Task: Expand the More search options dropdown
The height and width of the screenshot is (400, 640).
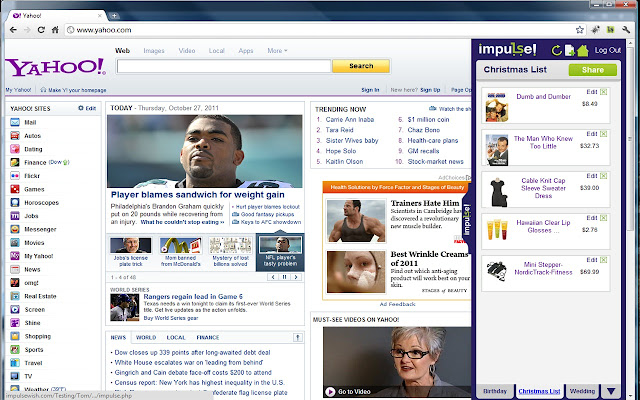Action: tap(277, 51)
